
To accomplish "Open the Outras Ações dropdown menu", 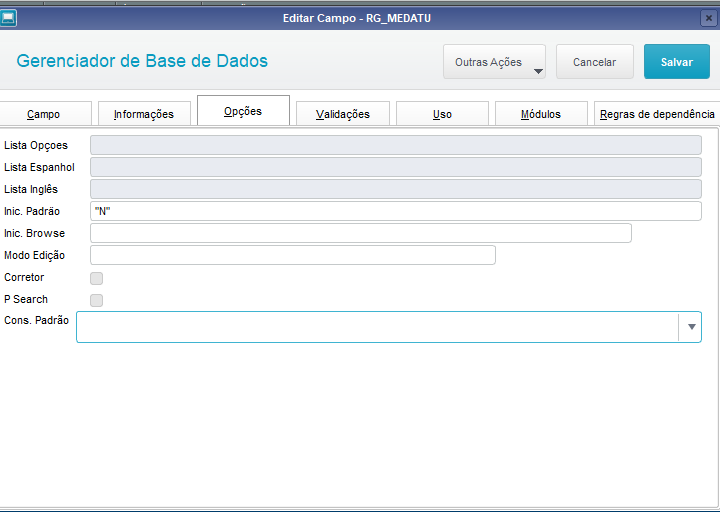I will 494,62.
